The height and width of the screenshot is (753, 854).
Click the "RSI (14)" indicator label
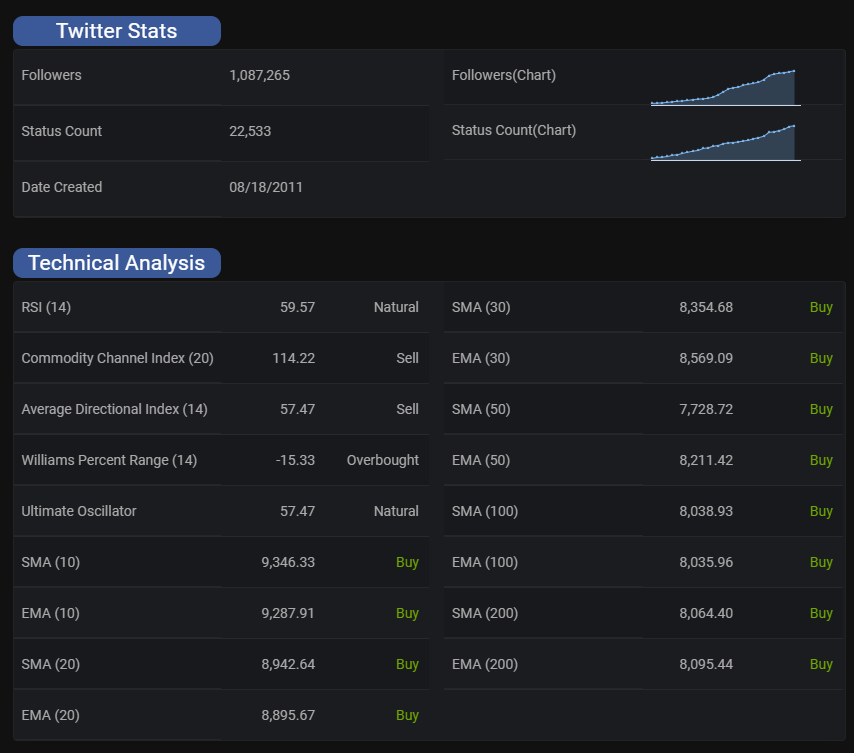pos(46,307)
